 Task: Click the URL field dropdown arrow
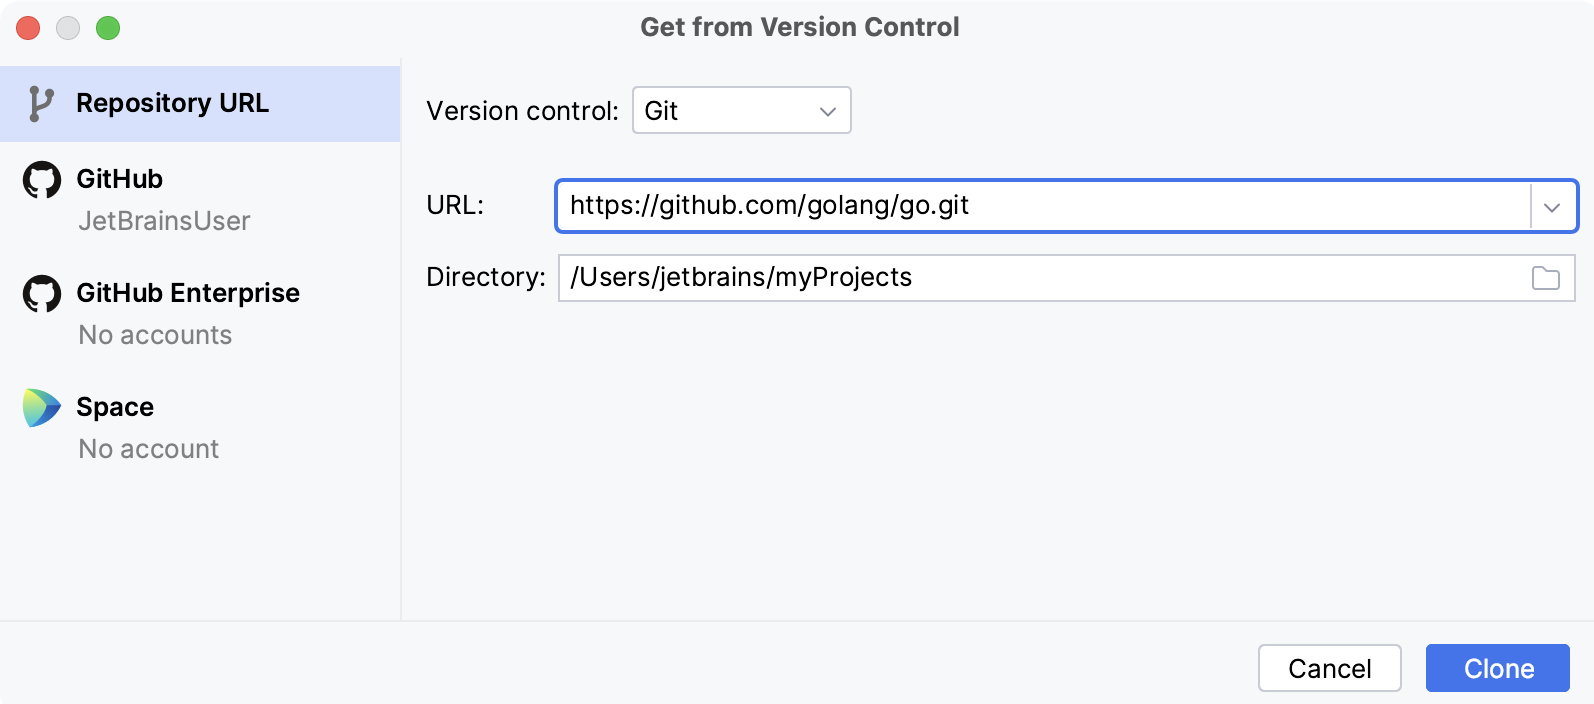click(1553, 207)
